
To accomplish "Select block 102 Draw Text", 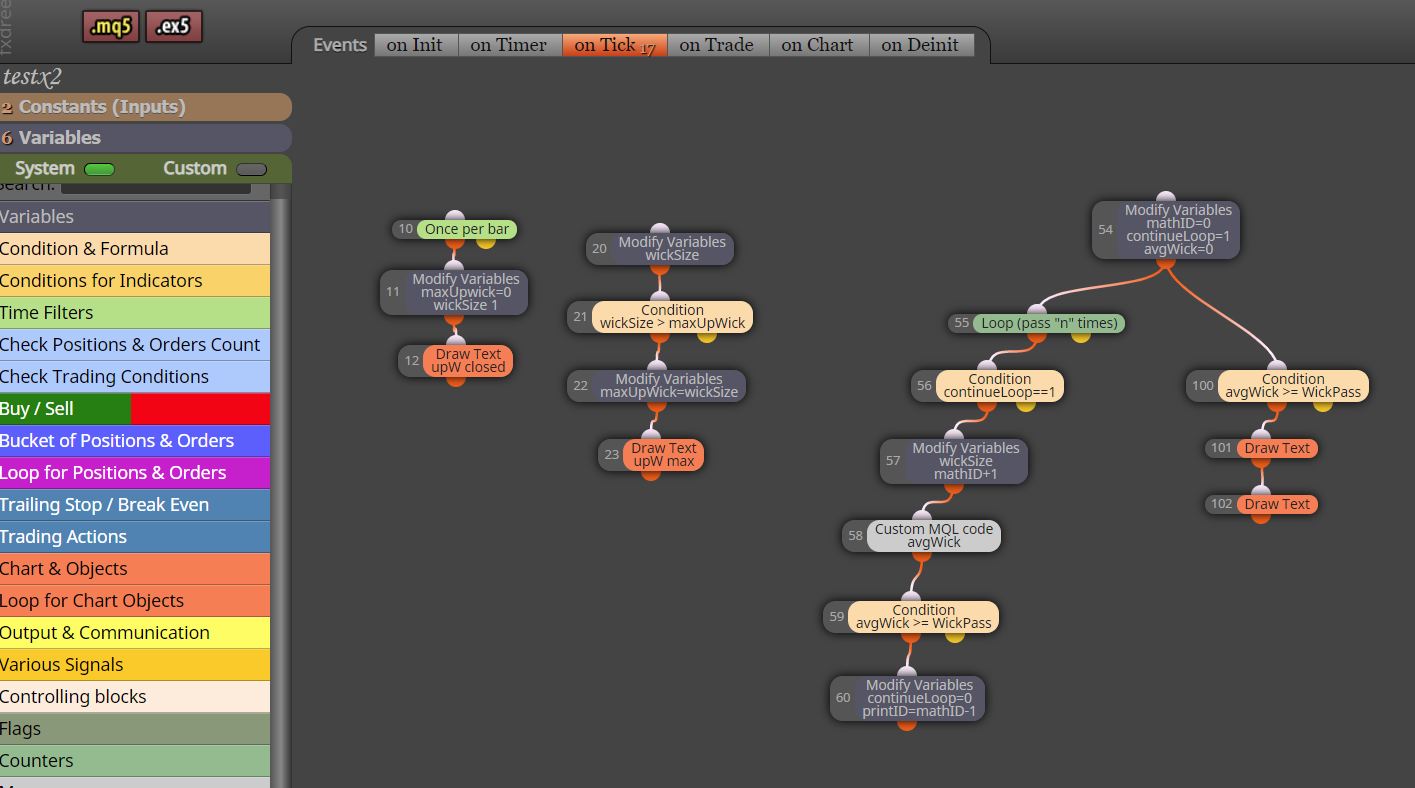I will (1262, 505).
